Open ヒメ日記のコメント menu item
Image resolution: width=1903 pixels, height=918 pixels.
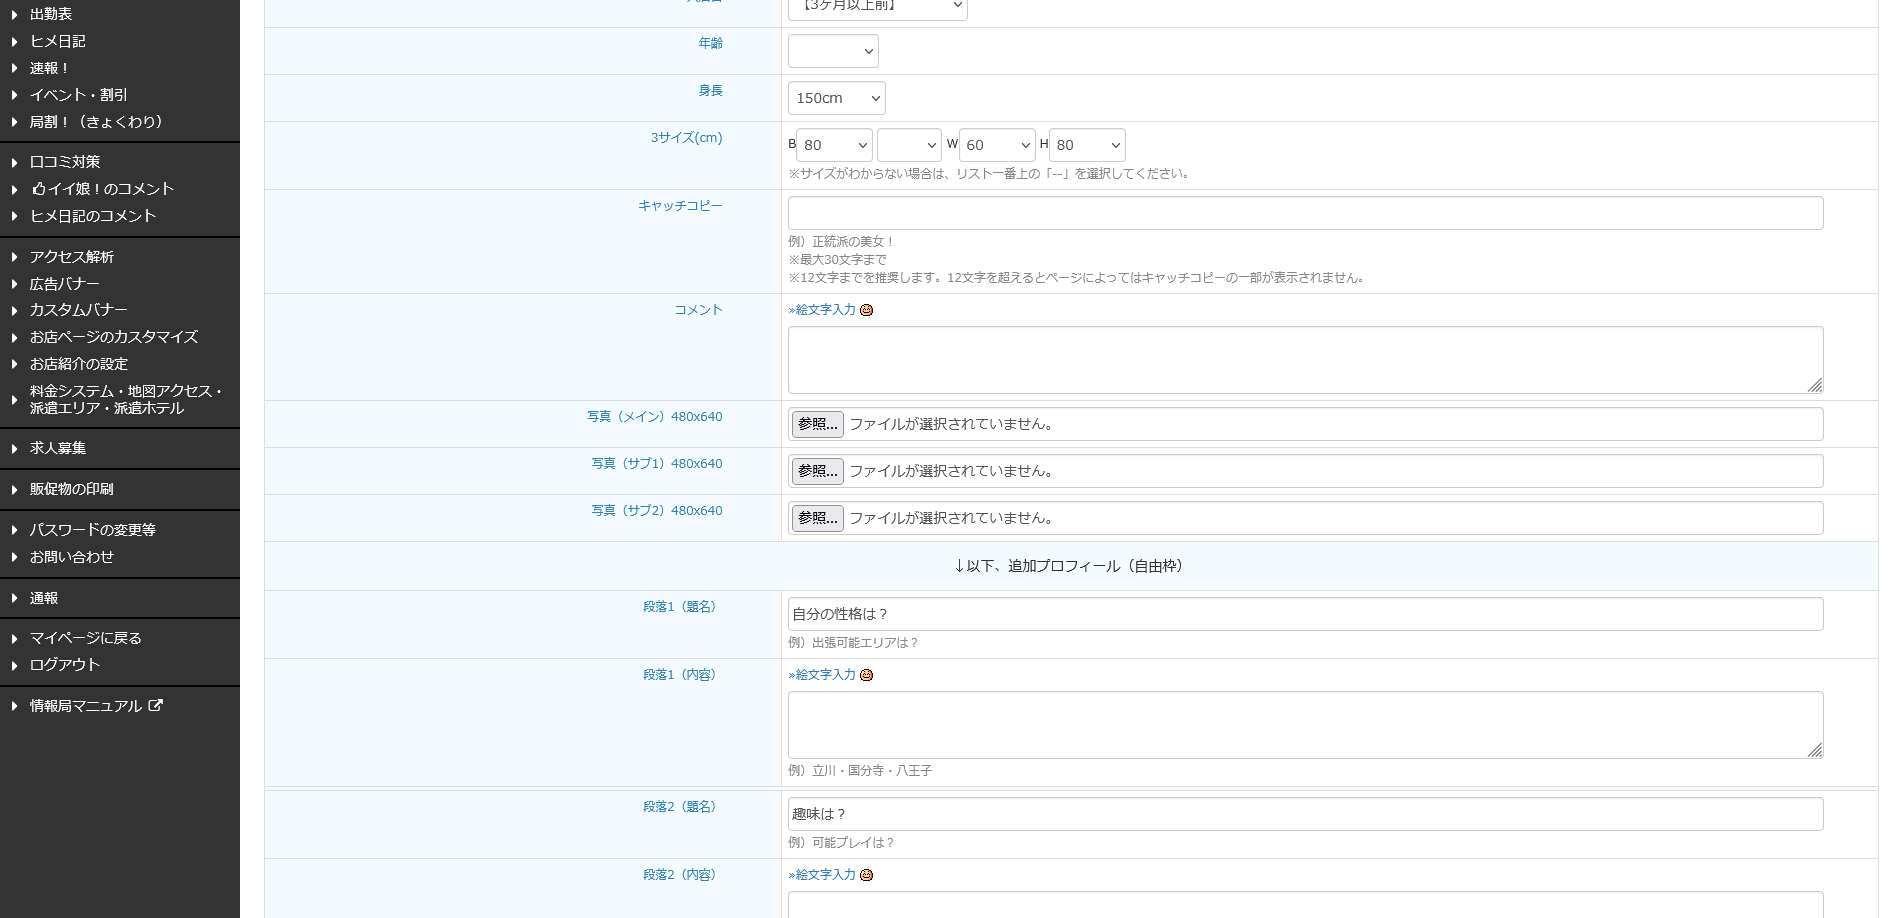point(93,216)
